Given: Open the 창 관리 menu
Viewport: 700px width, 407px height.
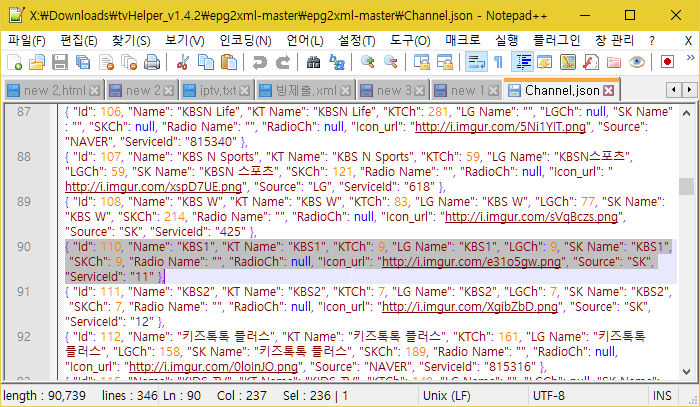Looking at the screenshot, I should tap(614, 41).
